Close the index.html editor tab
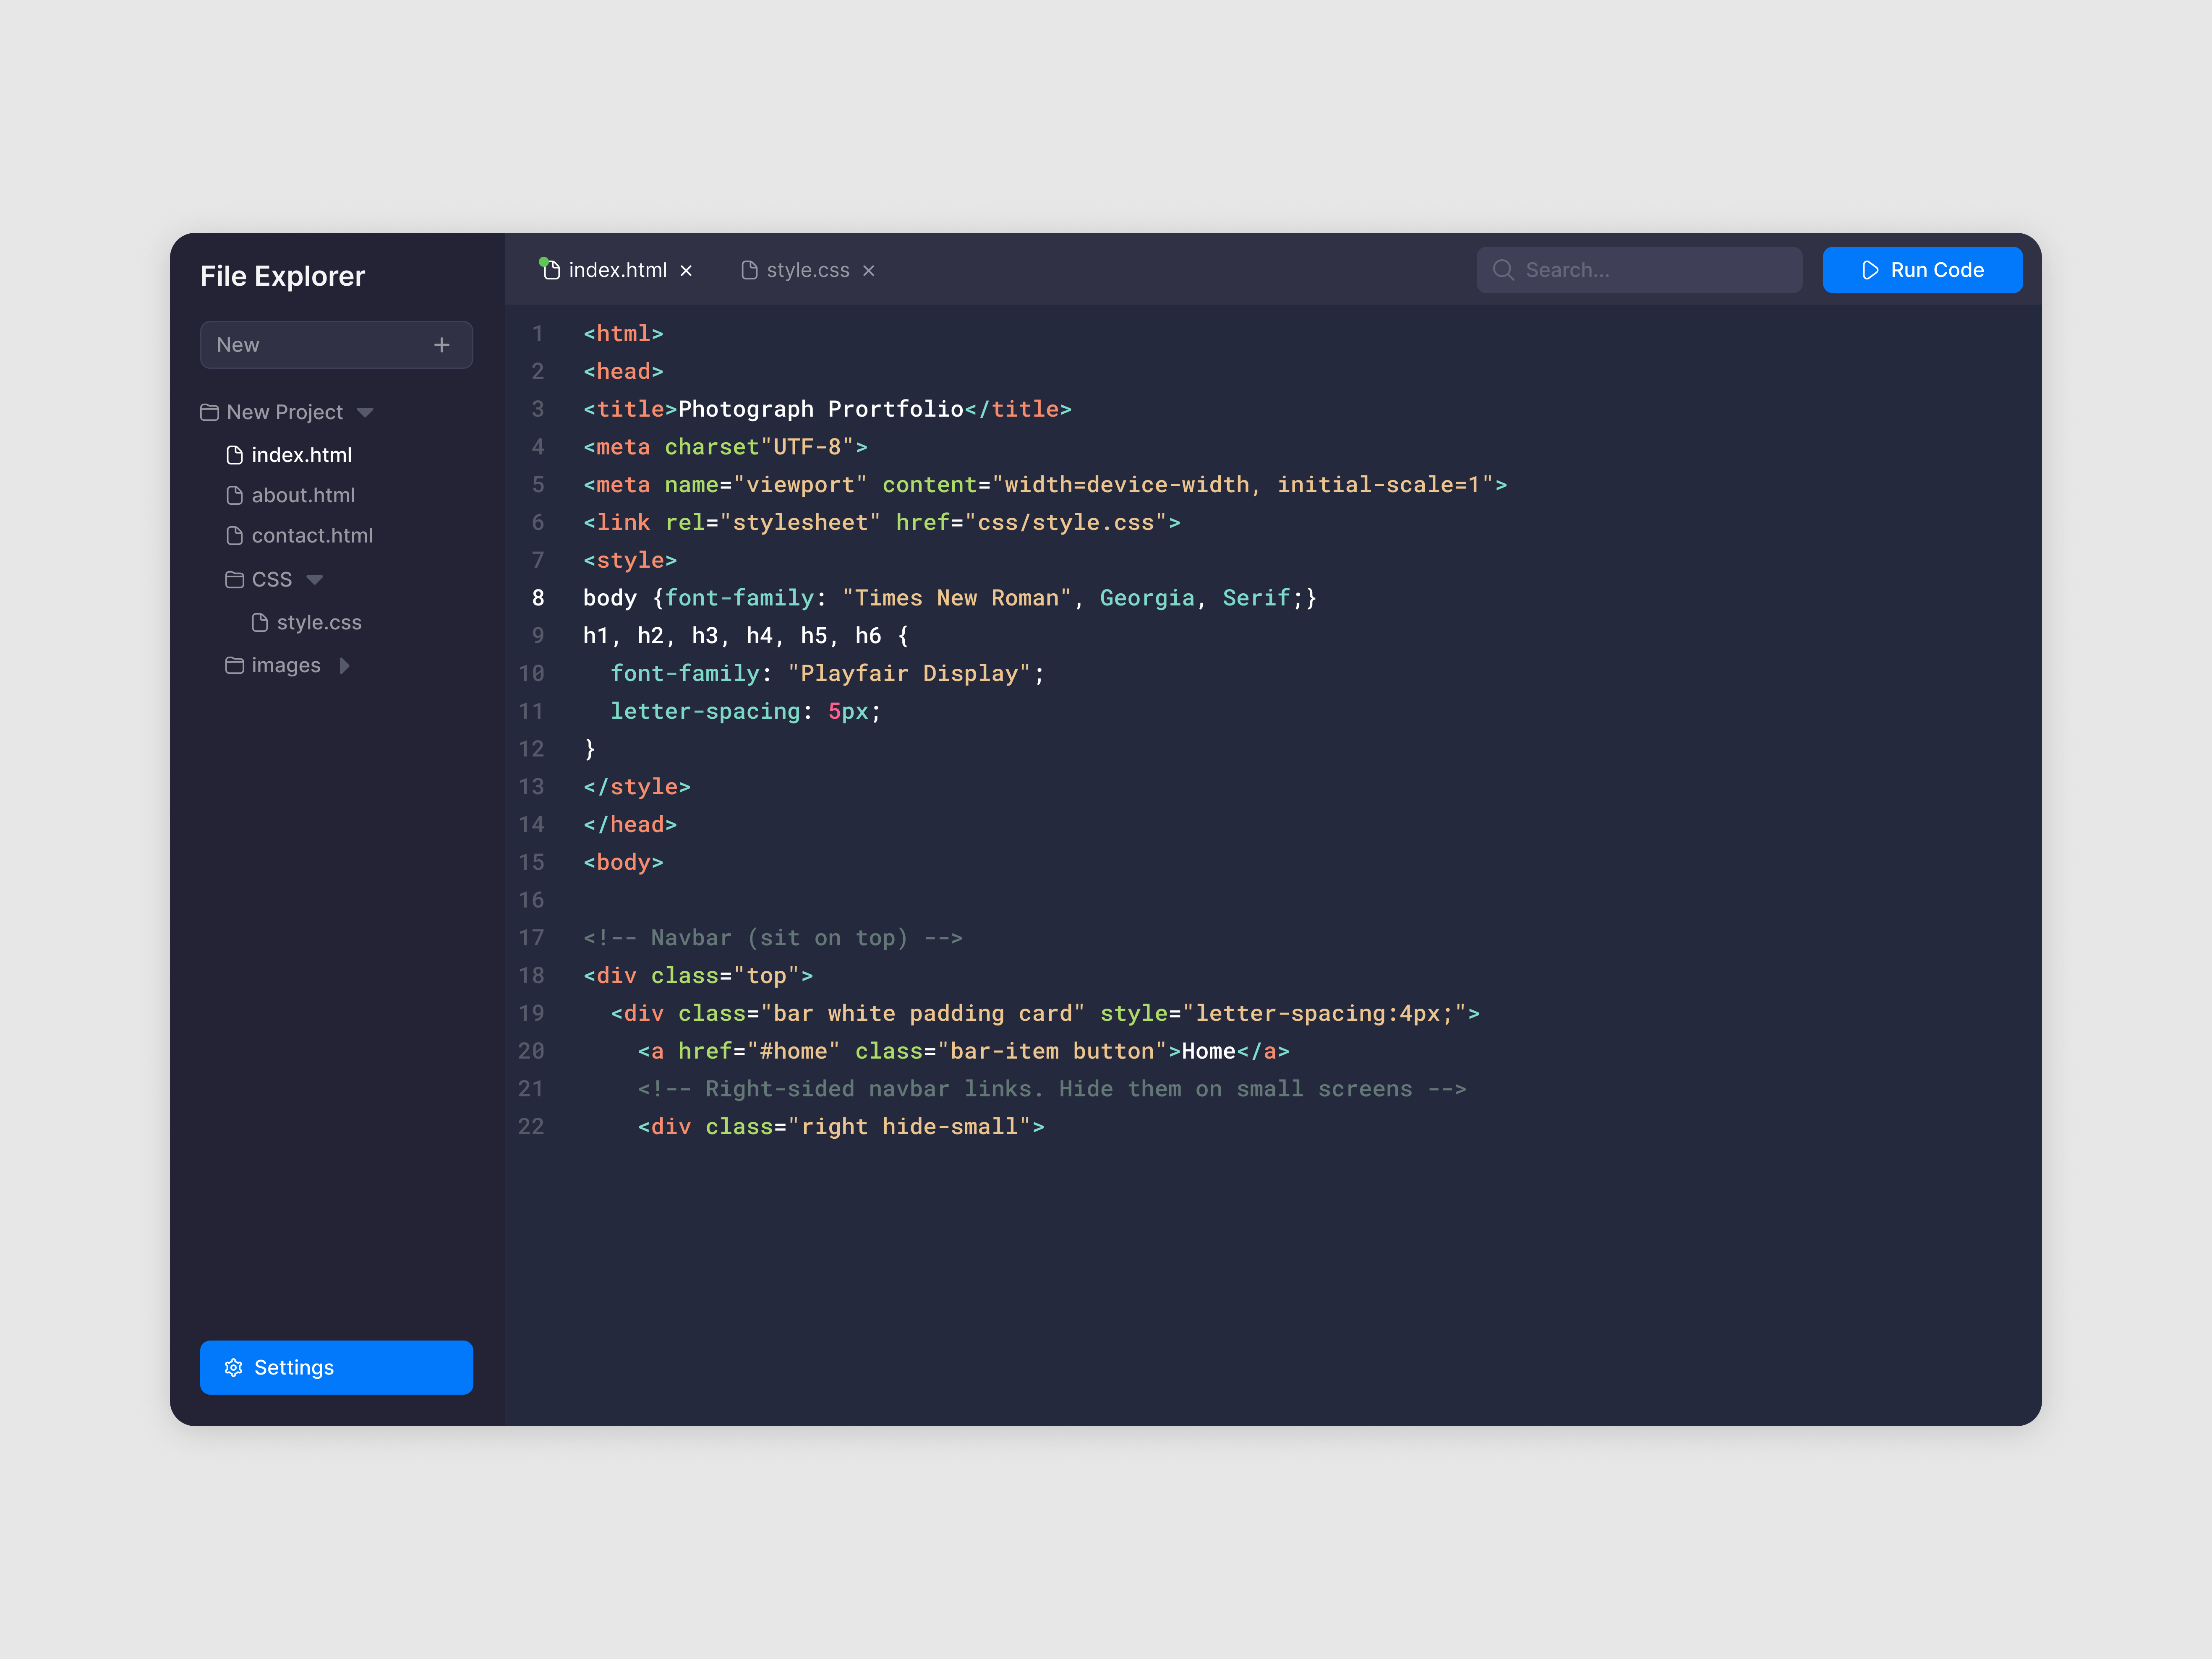The width and height of the screenshot is (2212, 1659). (686, 271)
